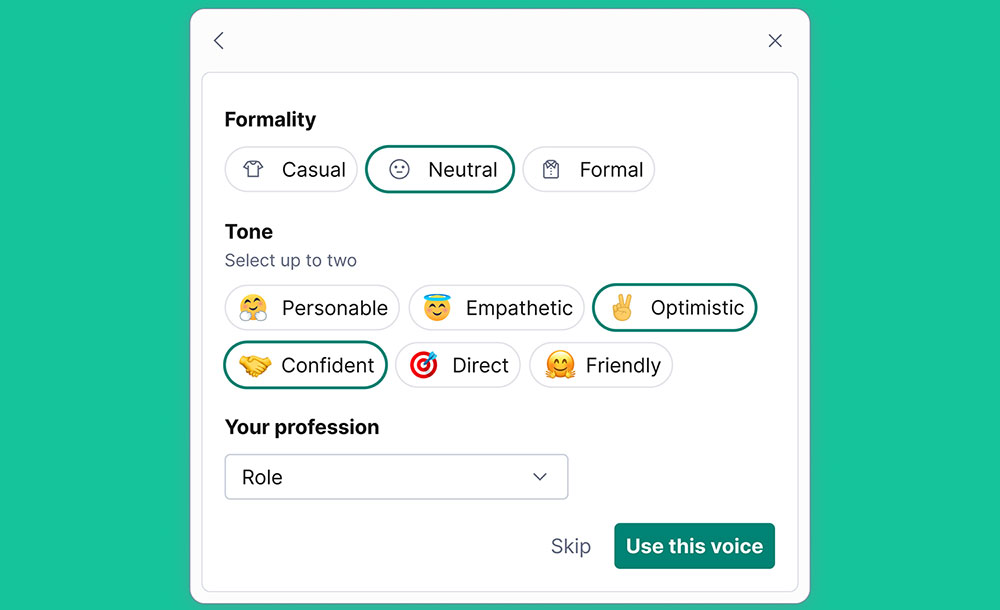Click the Use this voice button

[694, 546]
